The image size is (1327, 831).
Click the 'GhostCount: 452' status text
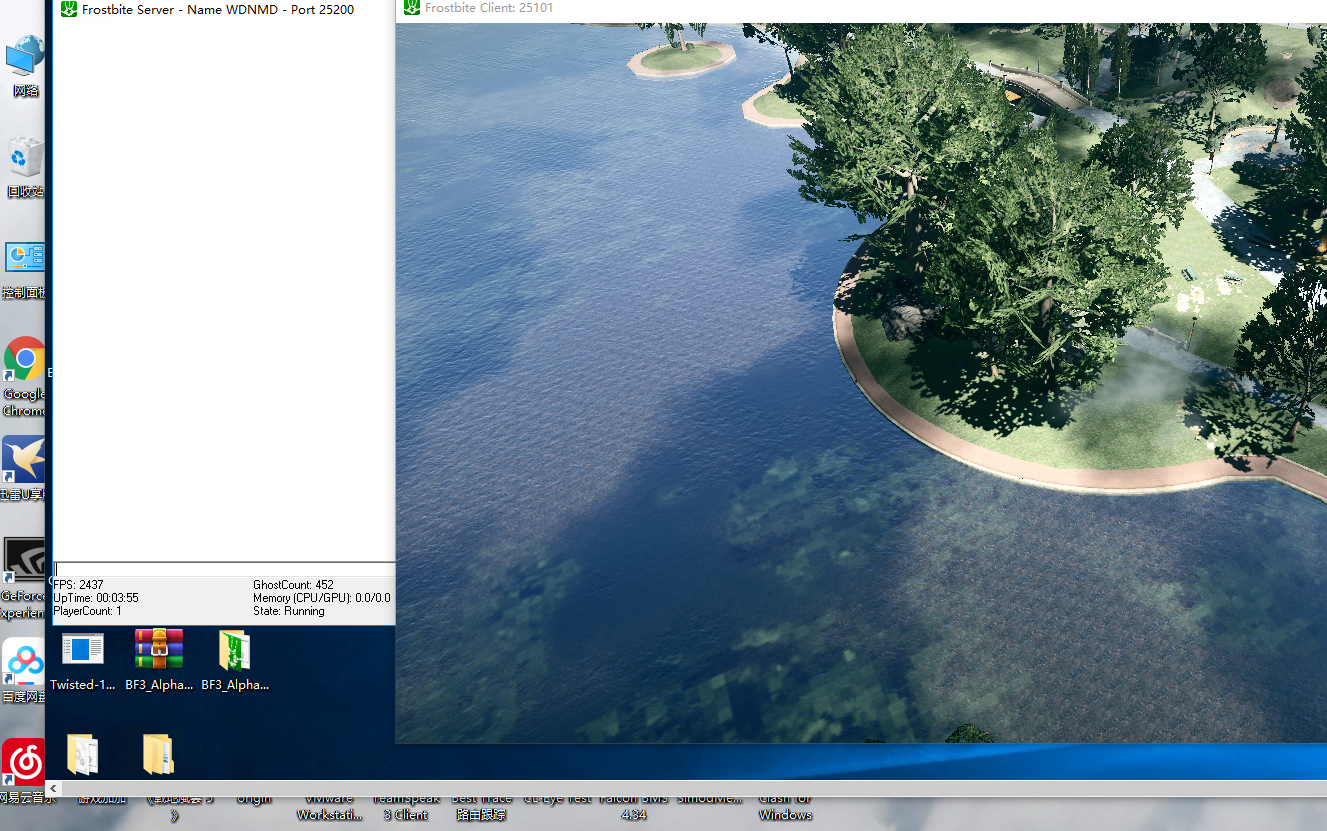point(293,585)
